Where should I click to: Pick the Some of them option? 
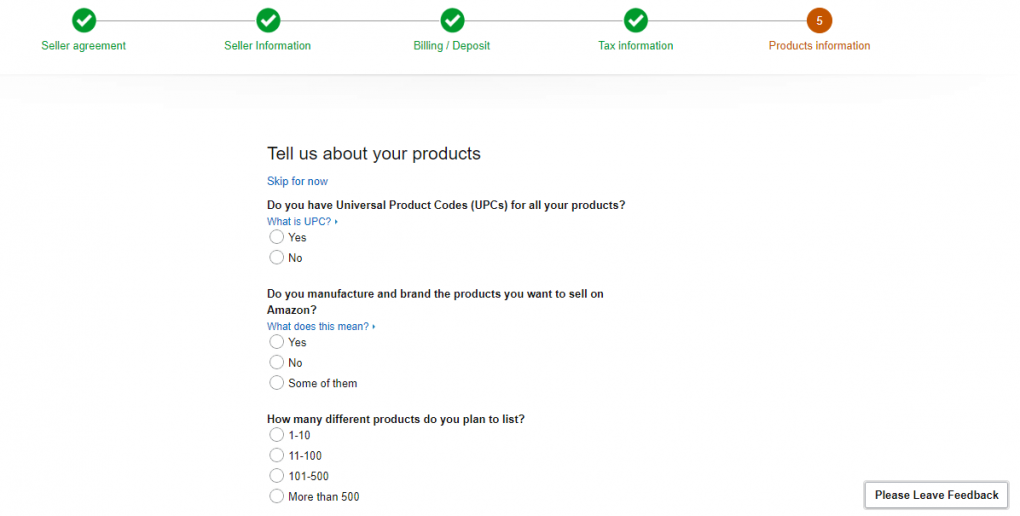click(277, 383)
